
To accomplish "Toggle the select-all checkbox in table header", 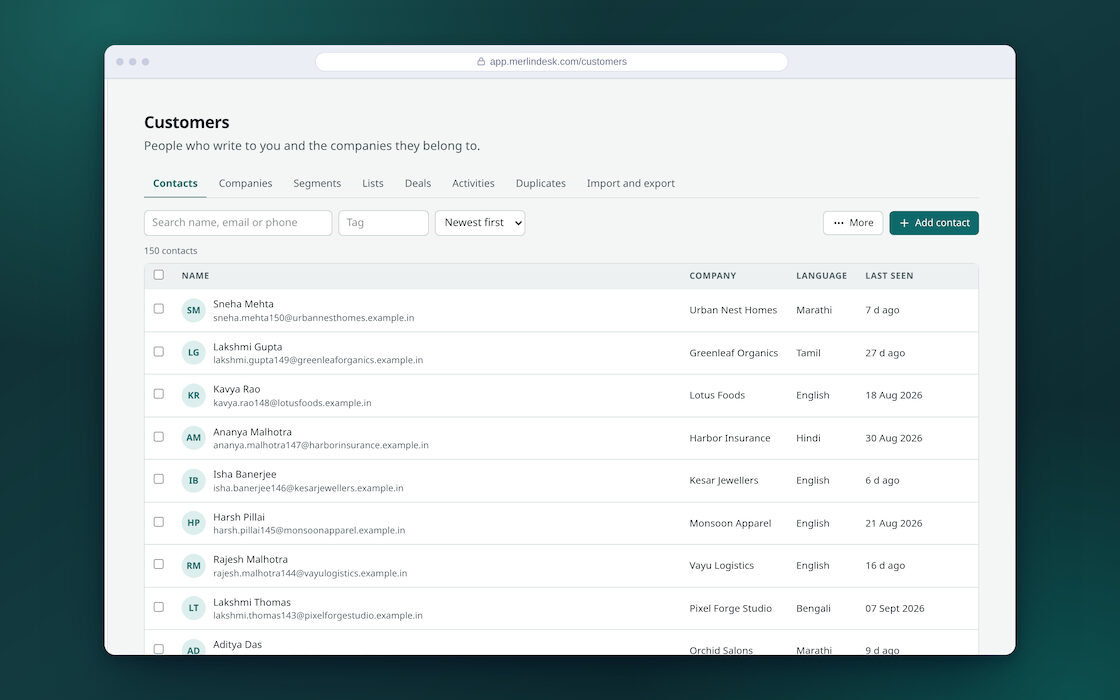I will (159, 275).
